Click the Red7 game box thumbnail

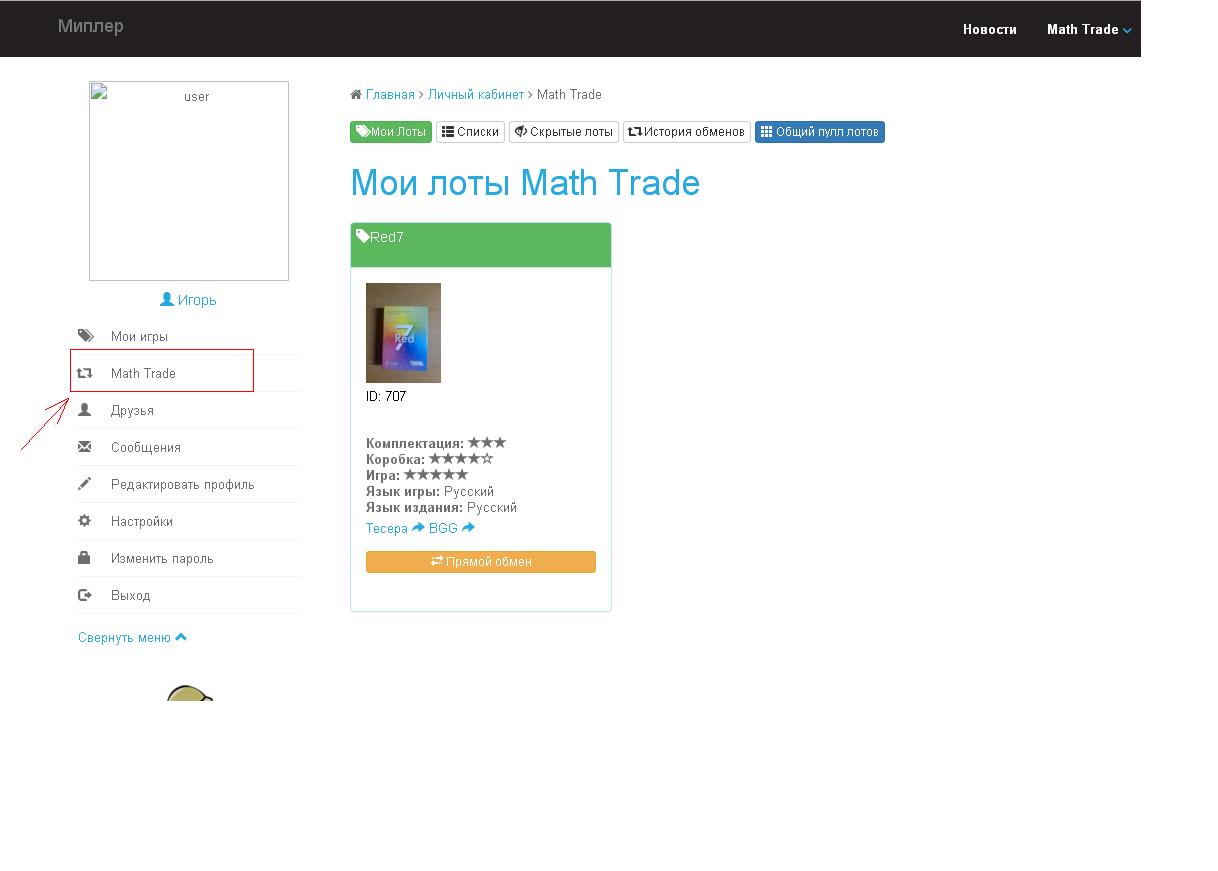click(403, 333)
